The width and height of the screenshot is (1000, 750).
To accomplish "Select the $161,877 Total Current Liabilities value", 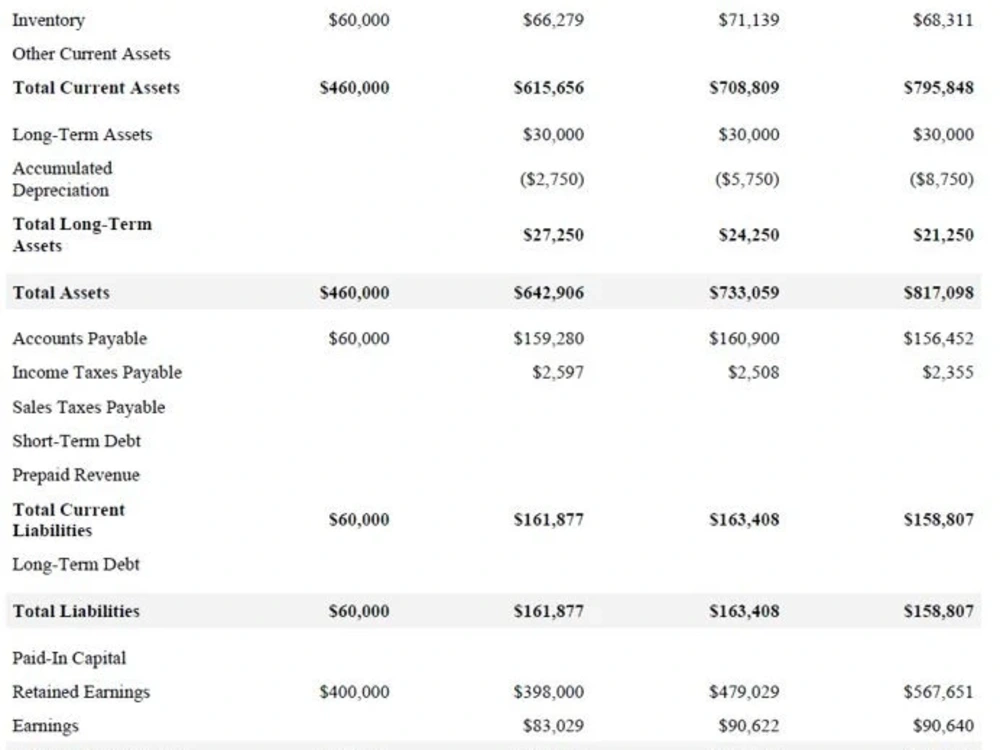I will (x=548, y=520).
